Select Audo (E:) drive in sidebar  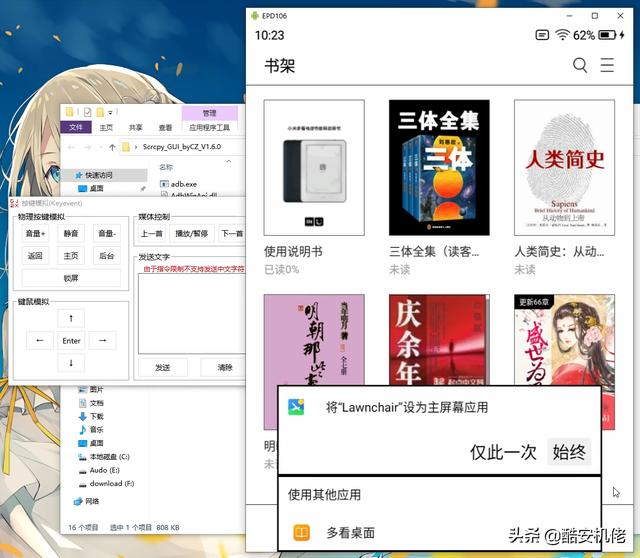(x=99, y=470)
